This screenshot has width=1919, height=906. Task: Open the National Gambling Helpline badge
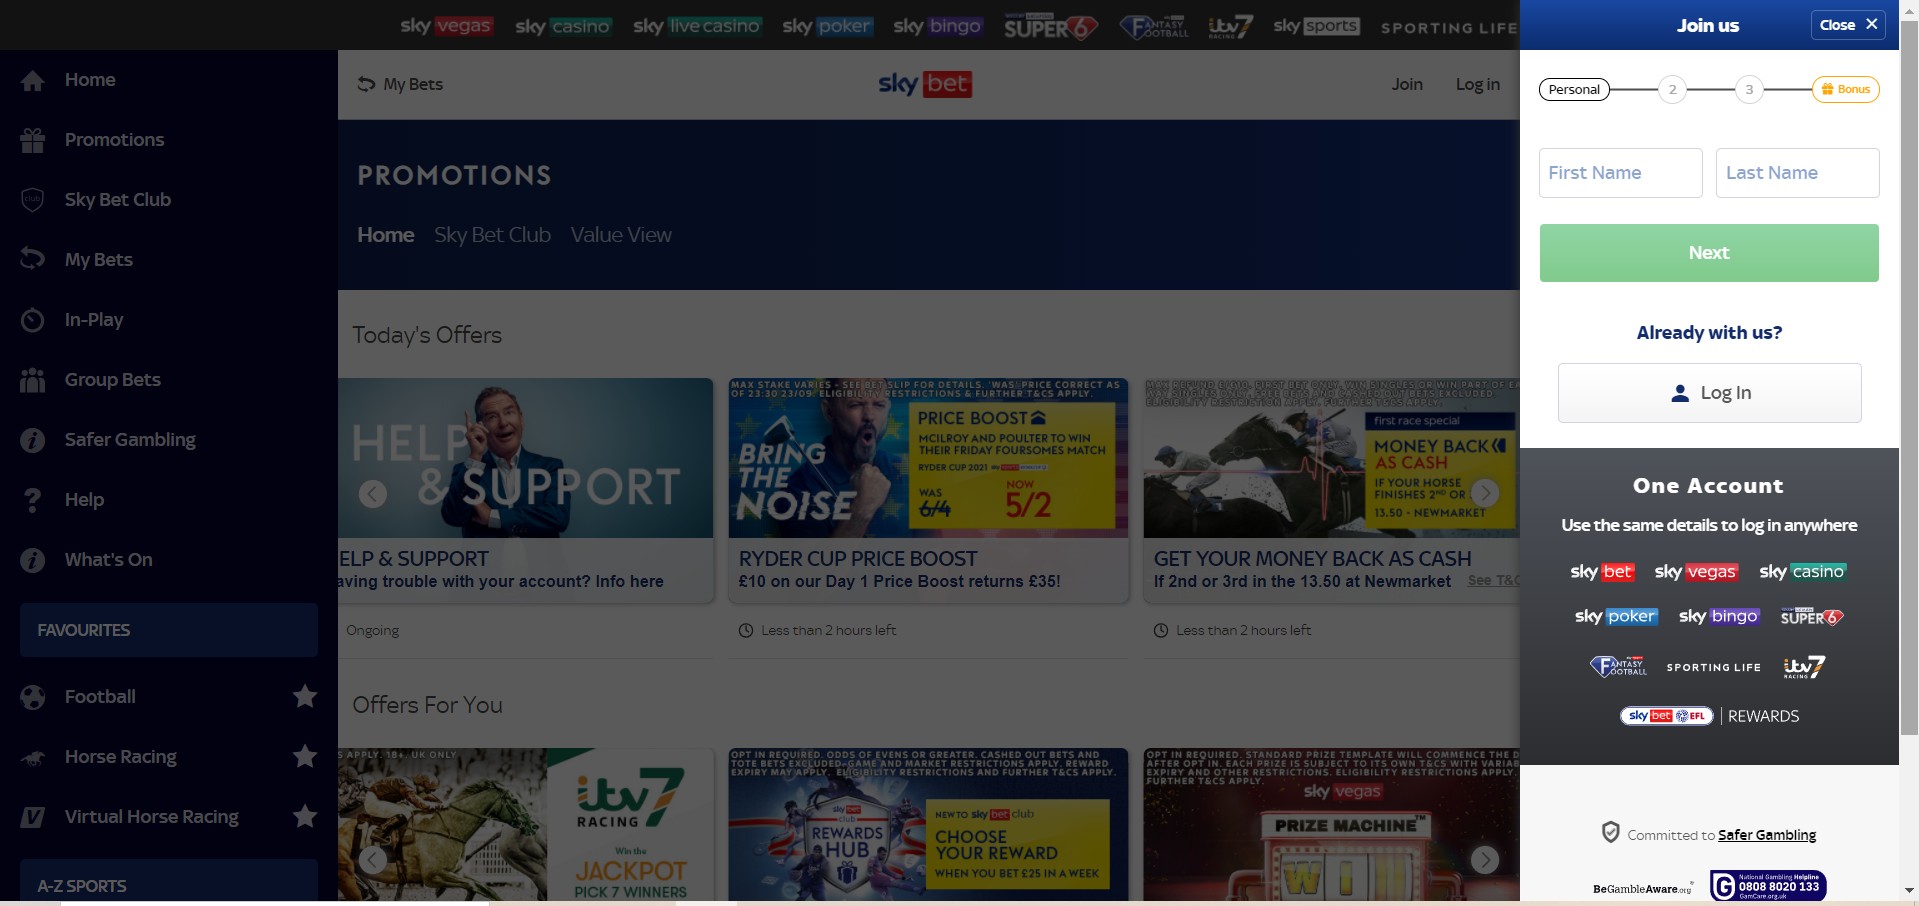pos(1768,886)
